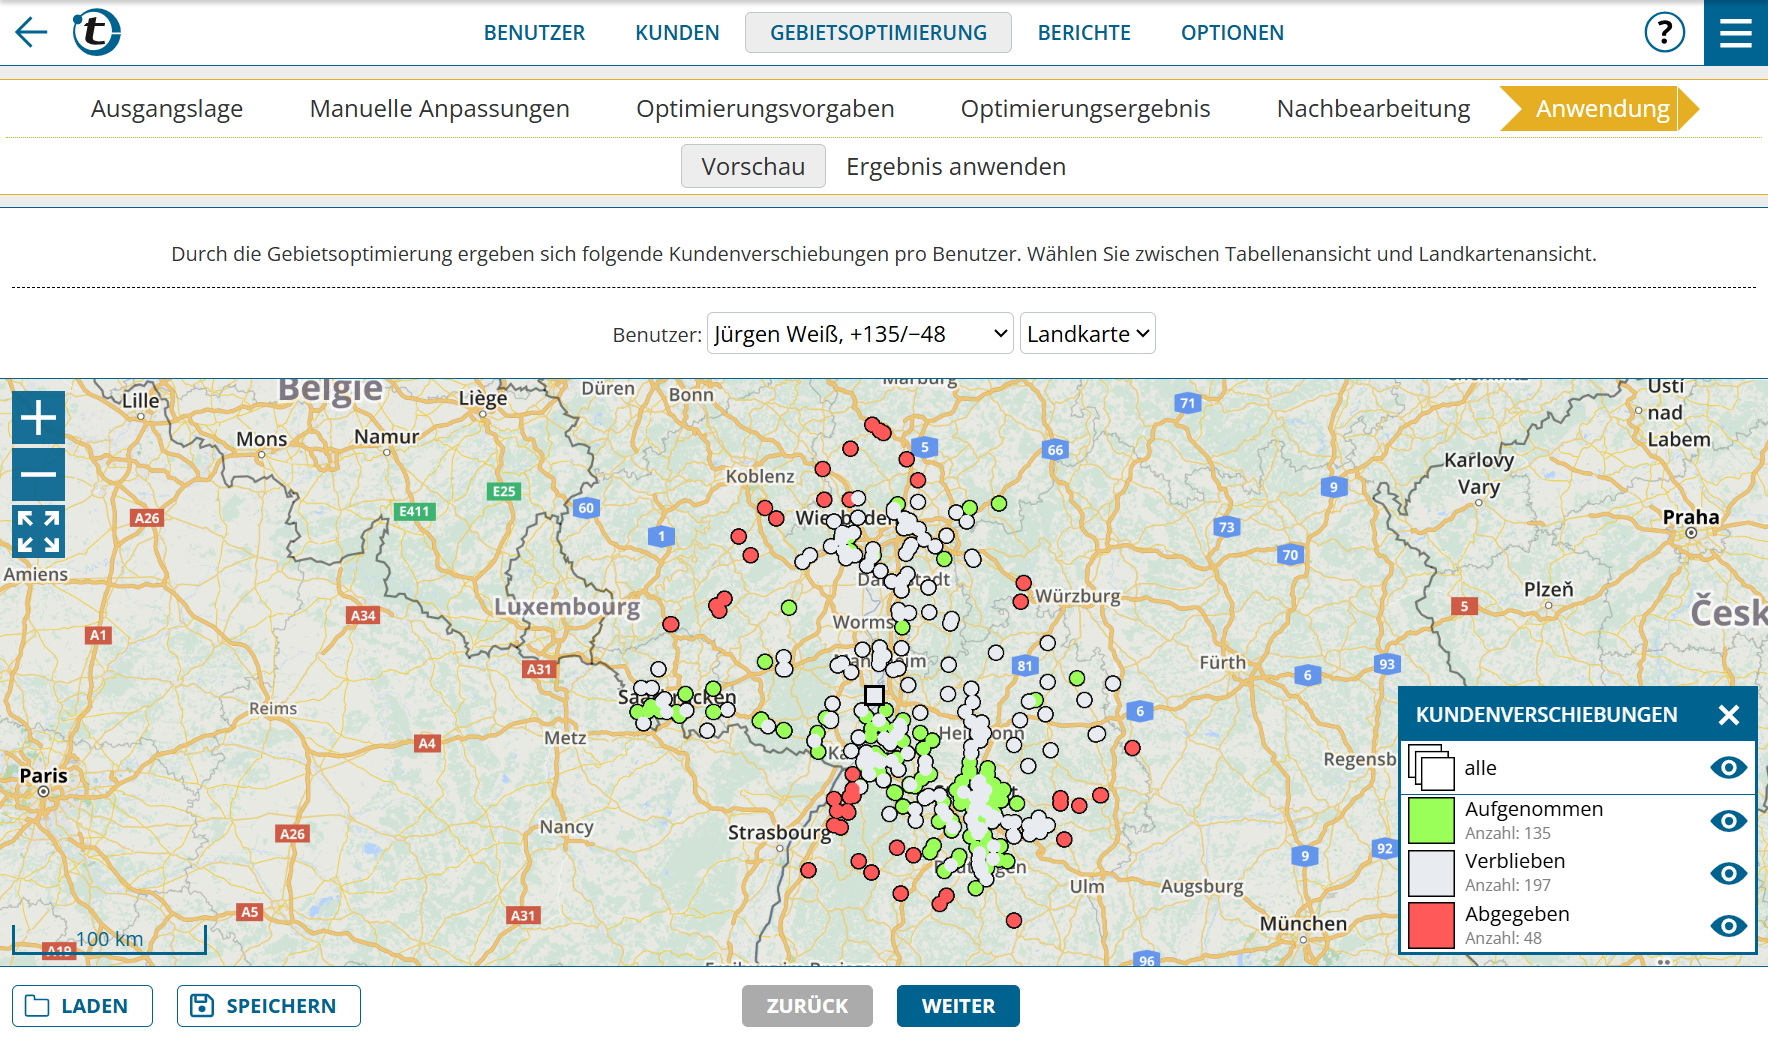Click the 100 km map scale bar
Screen dimensions: 1768x1039
coord(109,940)
